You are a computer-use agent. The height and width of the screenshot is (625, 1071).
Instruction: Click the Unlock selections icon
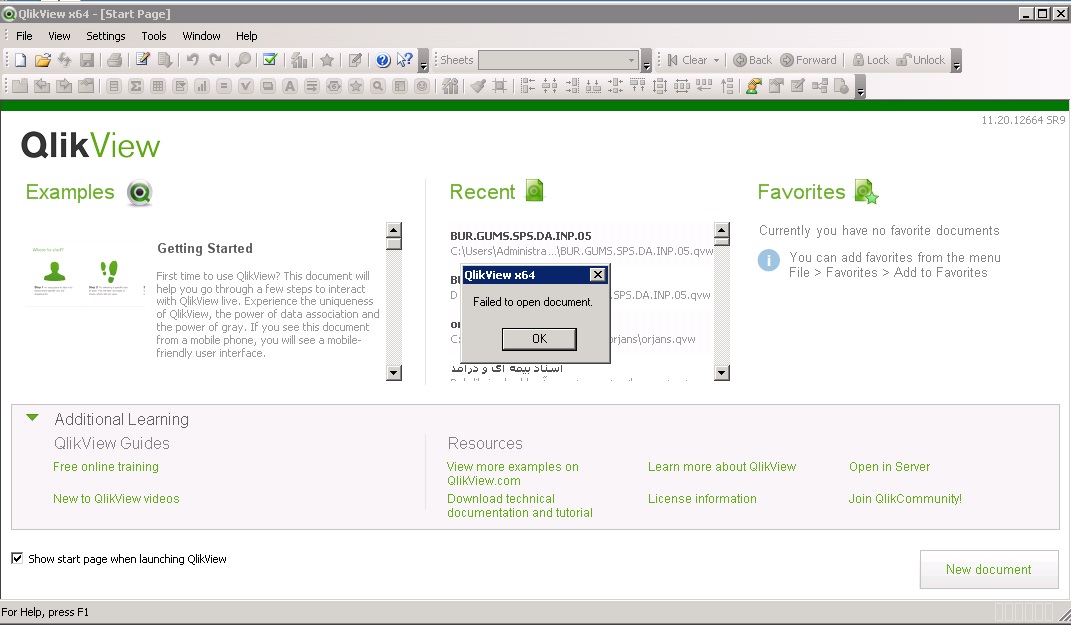coord(921,60)
